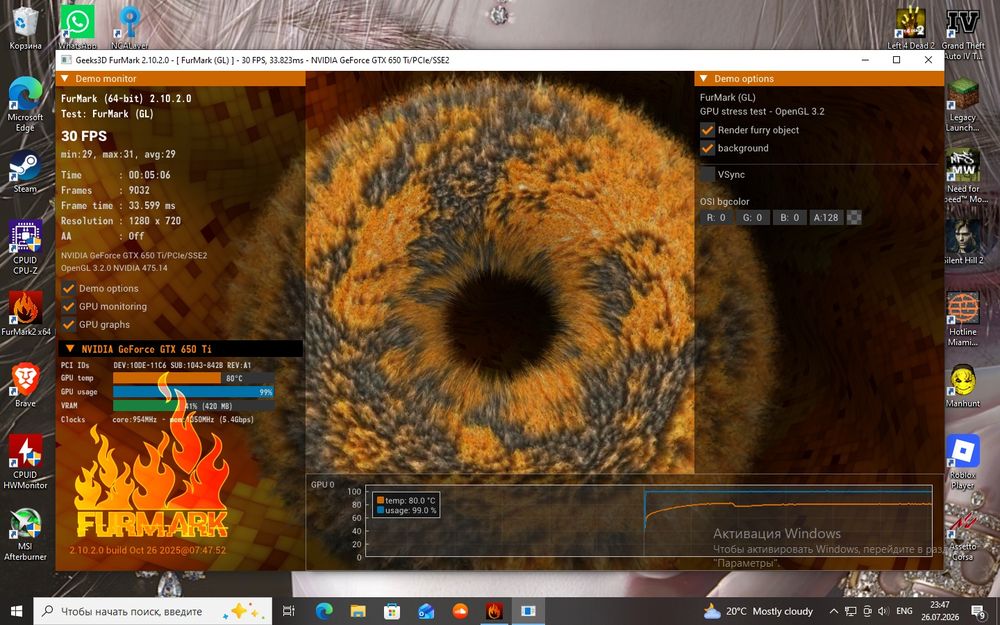Open the network icon in the system tray
Image resolution: width=1000 pixels, height=625 pixels.
[x=851, y=611]
